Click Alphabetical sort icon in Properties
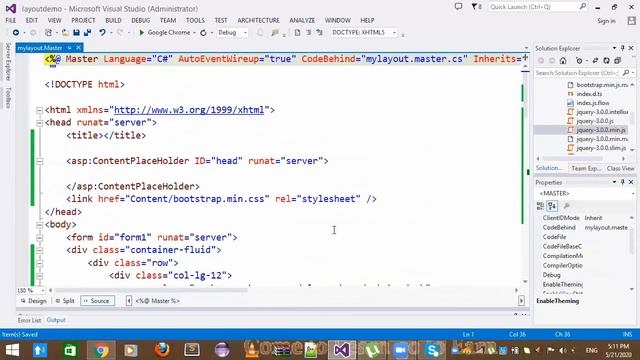Image resolution: width=640 pixels, height=360 pixels. 552,206
